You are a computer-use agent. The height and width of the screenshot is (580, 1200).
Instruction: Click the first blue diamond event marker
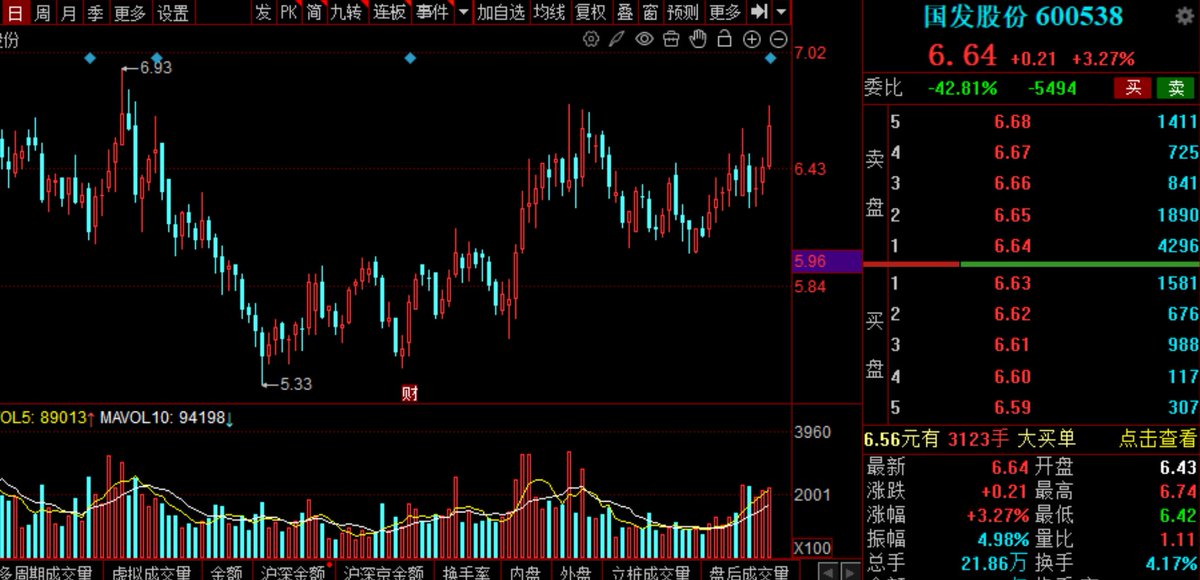tap(89, 59)
